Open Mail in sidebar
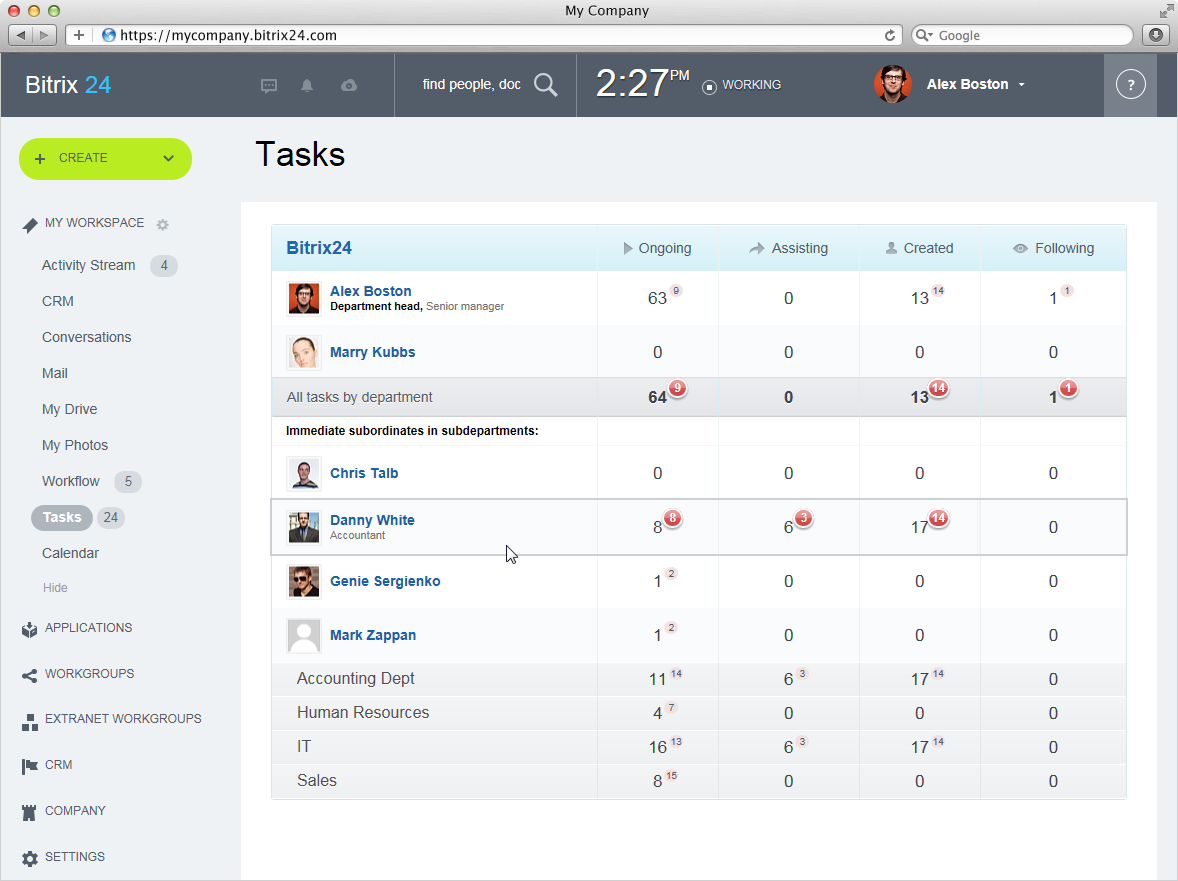1178x881 pixels. click(55, 373)
